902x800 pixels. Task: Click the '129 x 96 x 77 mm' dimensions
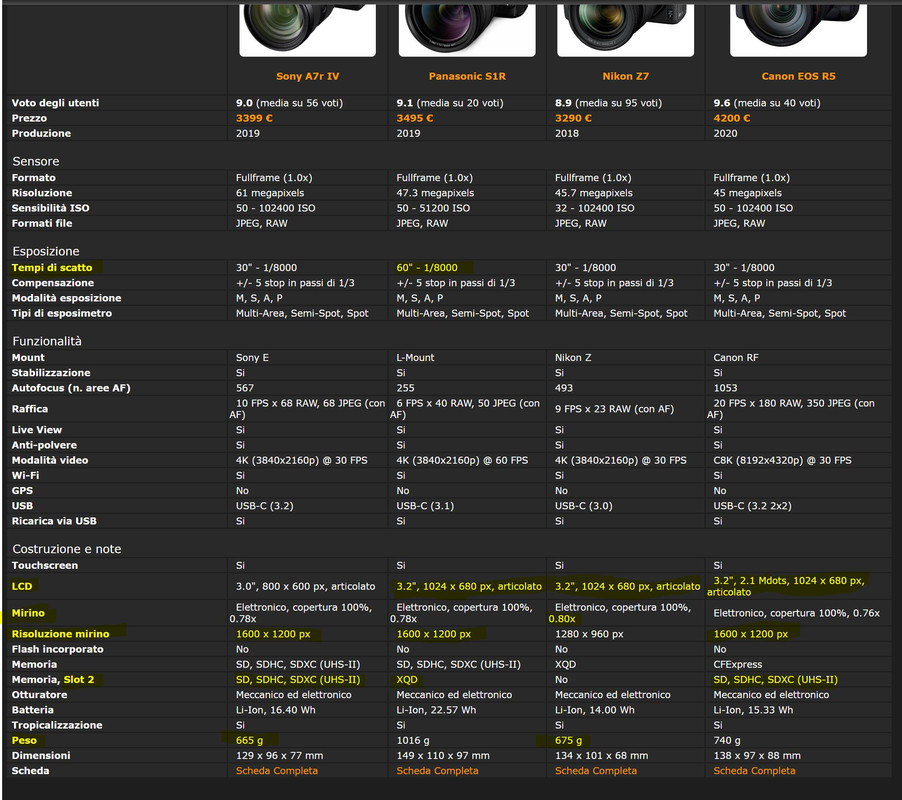280,755
